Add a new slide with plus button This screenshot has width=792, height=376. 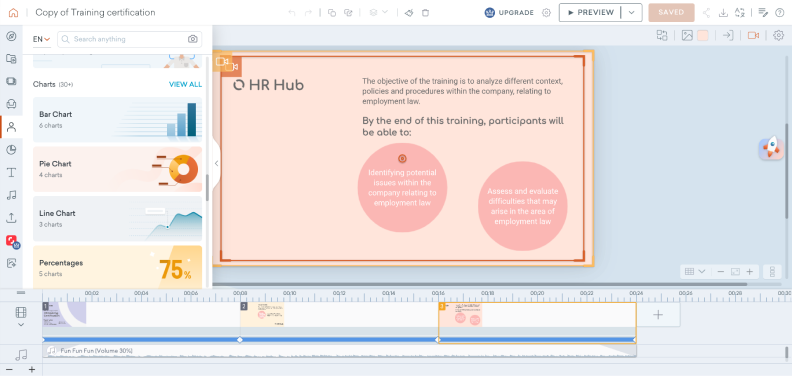tap(658, 315)
